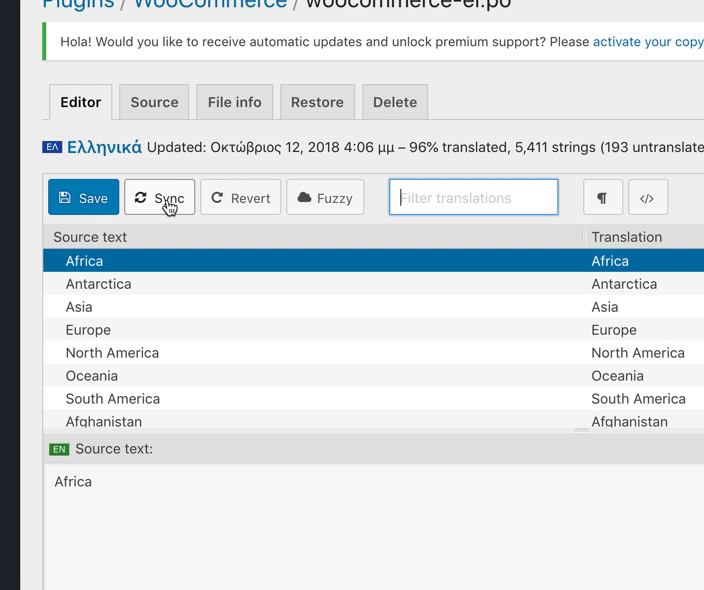Select the Afghanistan source row
704x590 pixels.
tap(312, 420)
